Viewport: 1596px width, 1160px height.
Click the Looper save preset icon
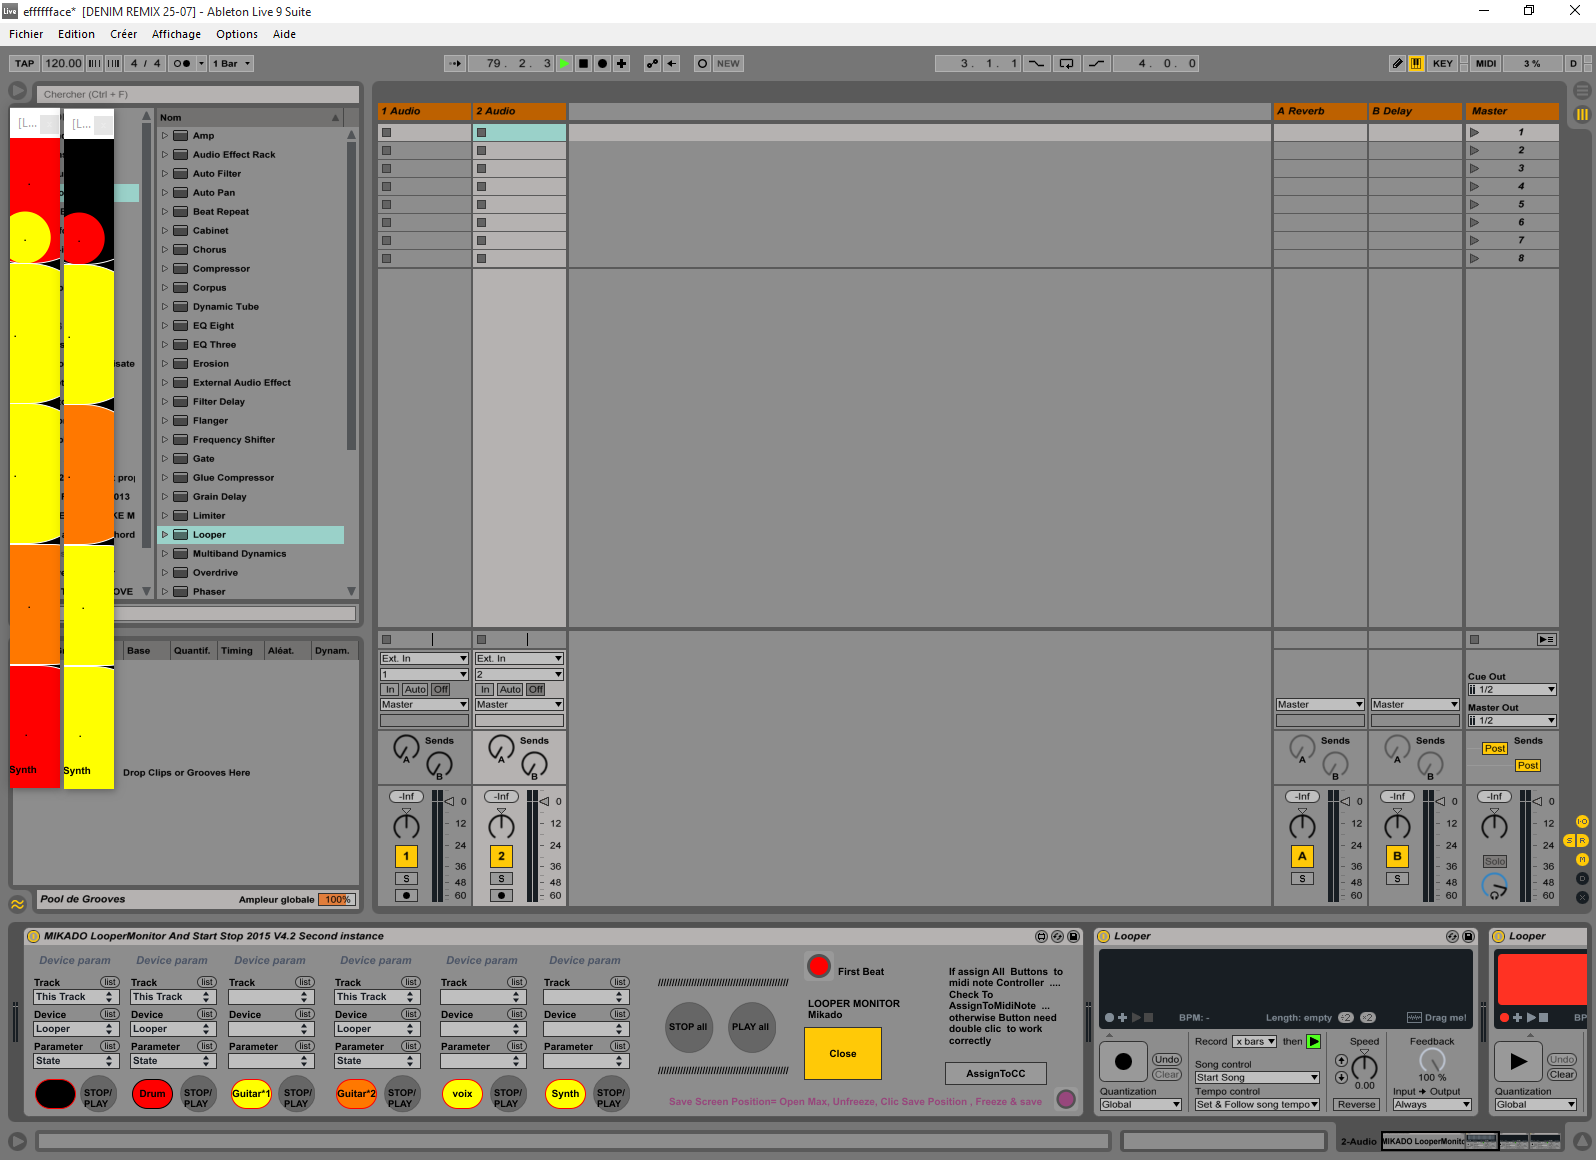(1468, 937)
